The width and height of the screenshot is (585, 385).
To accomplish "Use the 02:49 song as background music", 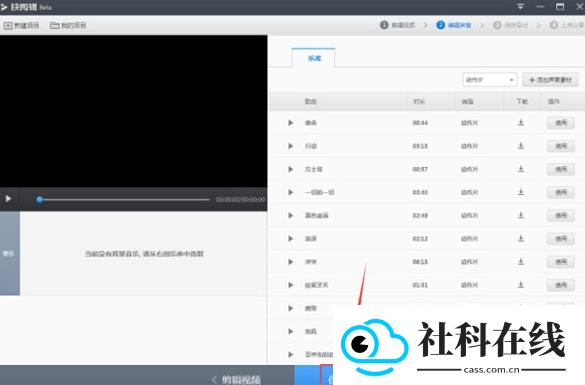I will coord(560,215).
